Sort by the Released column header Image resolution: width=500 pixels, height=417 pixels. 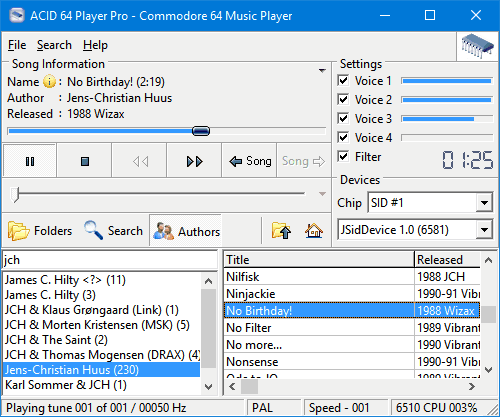447,259
